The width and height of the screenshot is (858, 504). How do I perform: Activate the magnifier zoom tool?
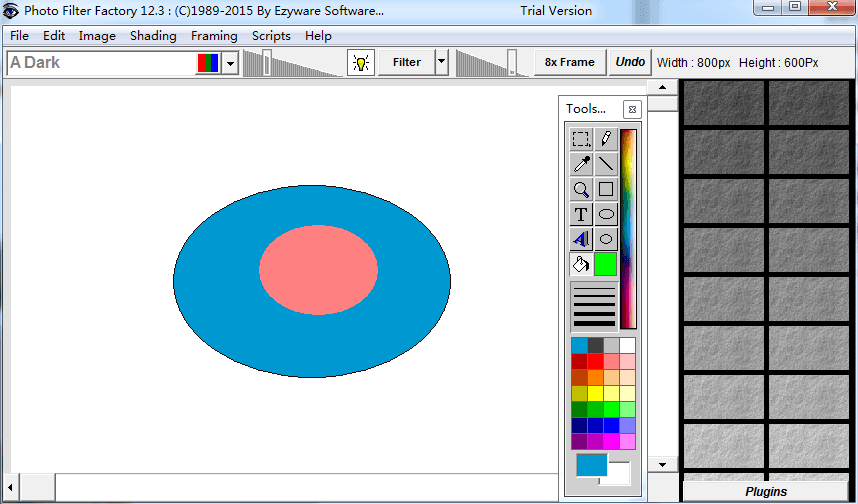[x=581, y=189]
